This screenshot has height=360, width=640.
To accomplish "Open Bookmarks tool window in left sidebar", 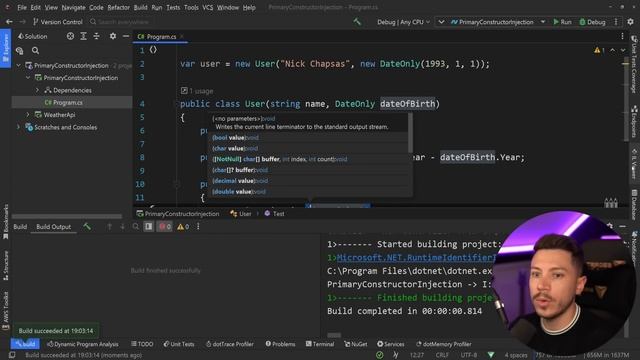I will pos(5,222).
